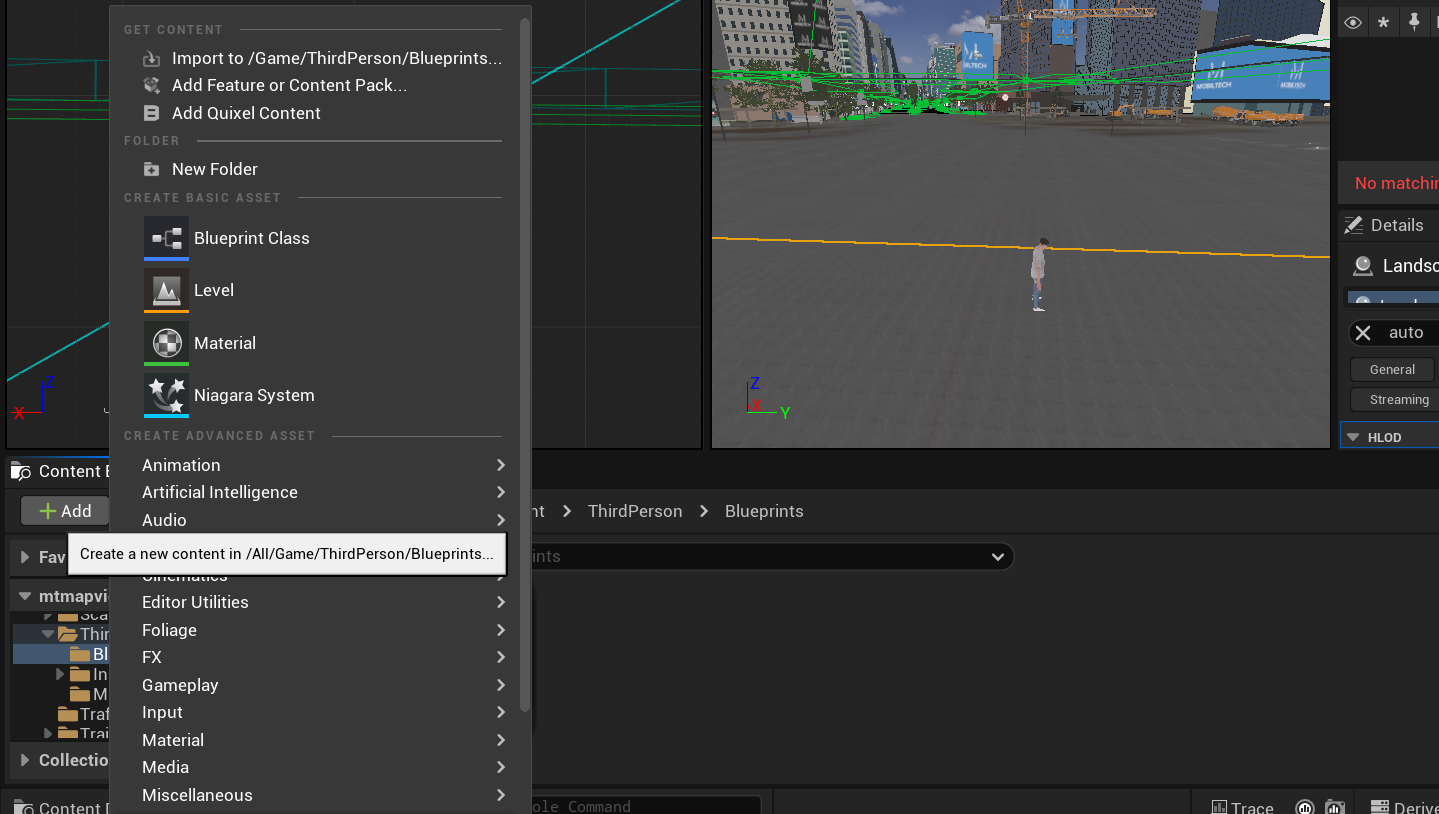
Task: Open the Material submenu under advanced assets
Action: click(322, 740)
